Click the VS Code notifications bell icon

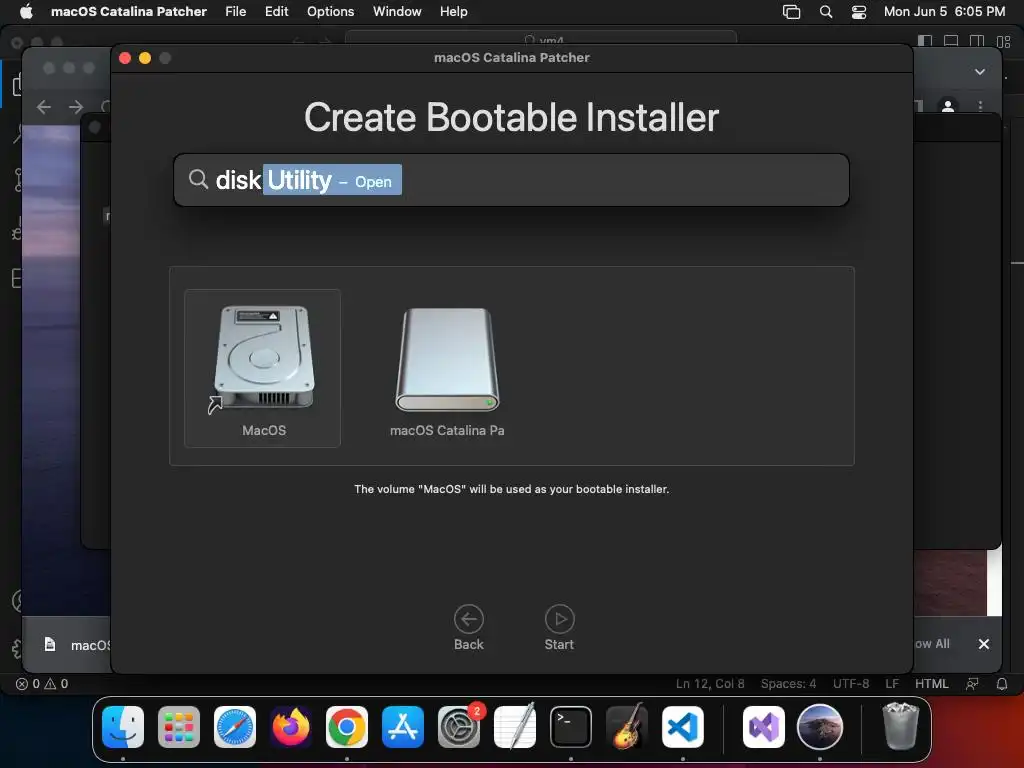(x=1002, y=684)
